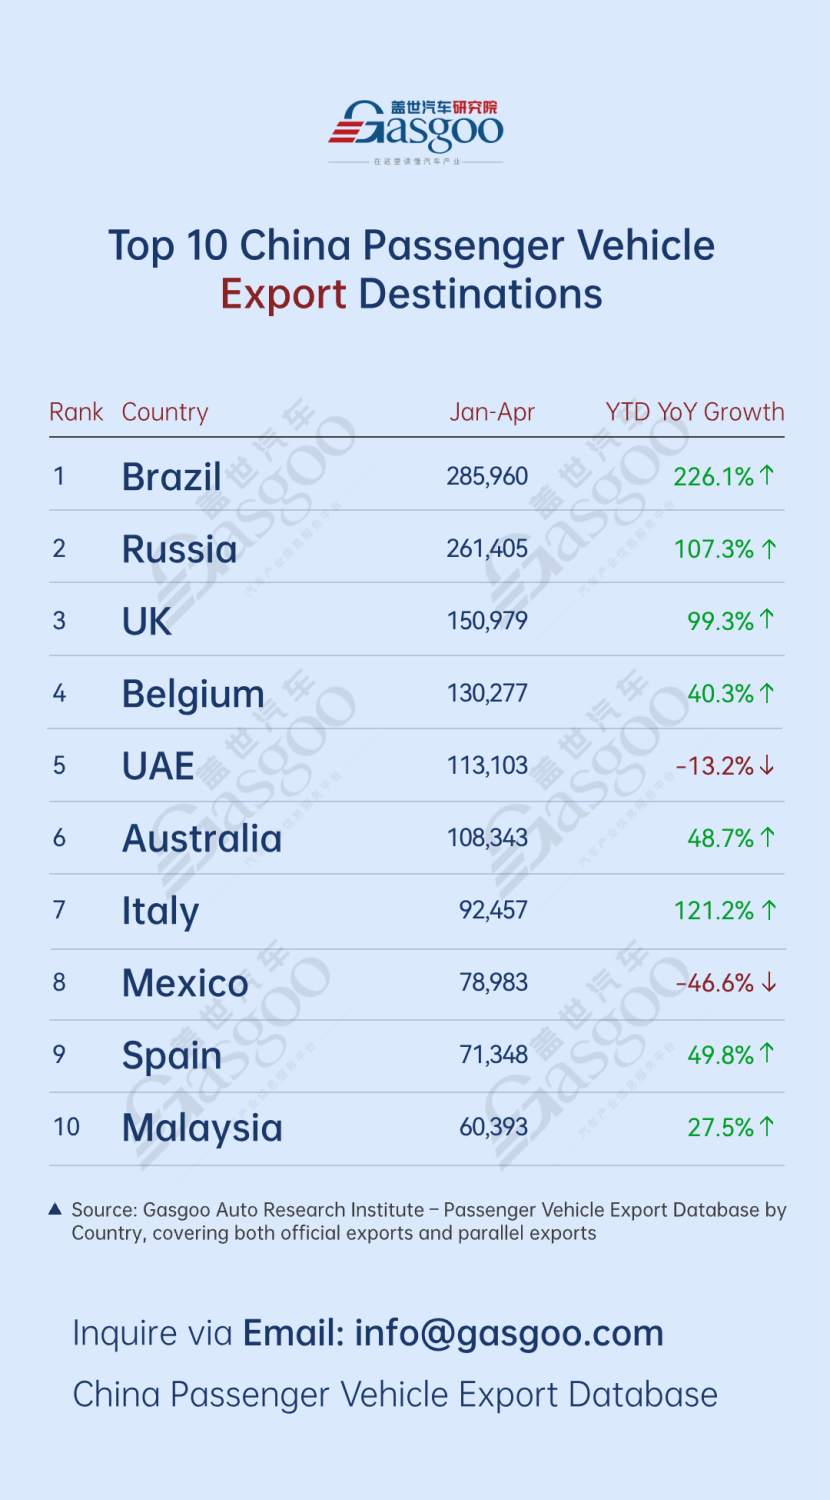Select the YTD YoY Growth column header
Image resolution: width=830 pixels, height=1500 pixels.
click(x=695, y=412)
